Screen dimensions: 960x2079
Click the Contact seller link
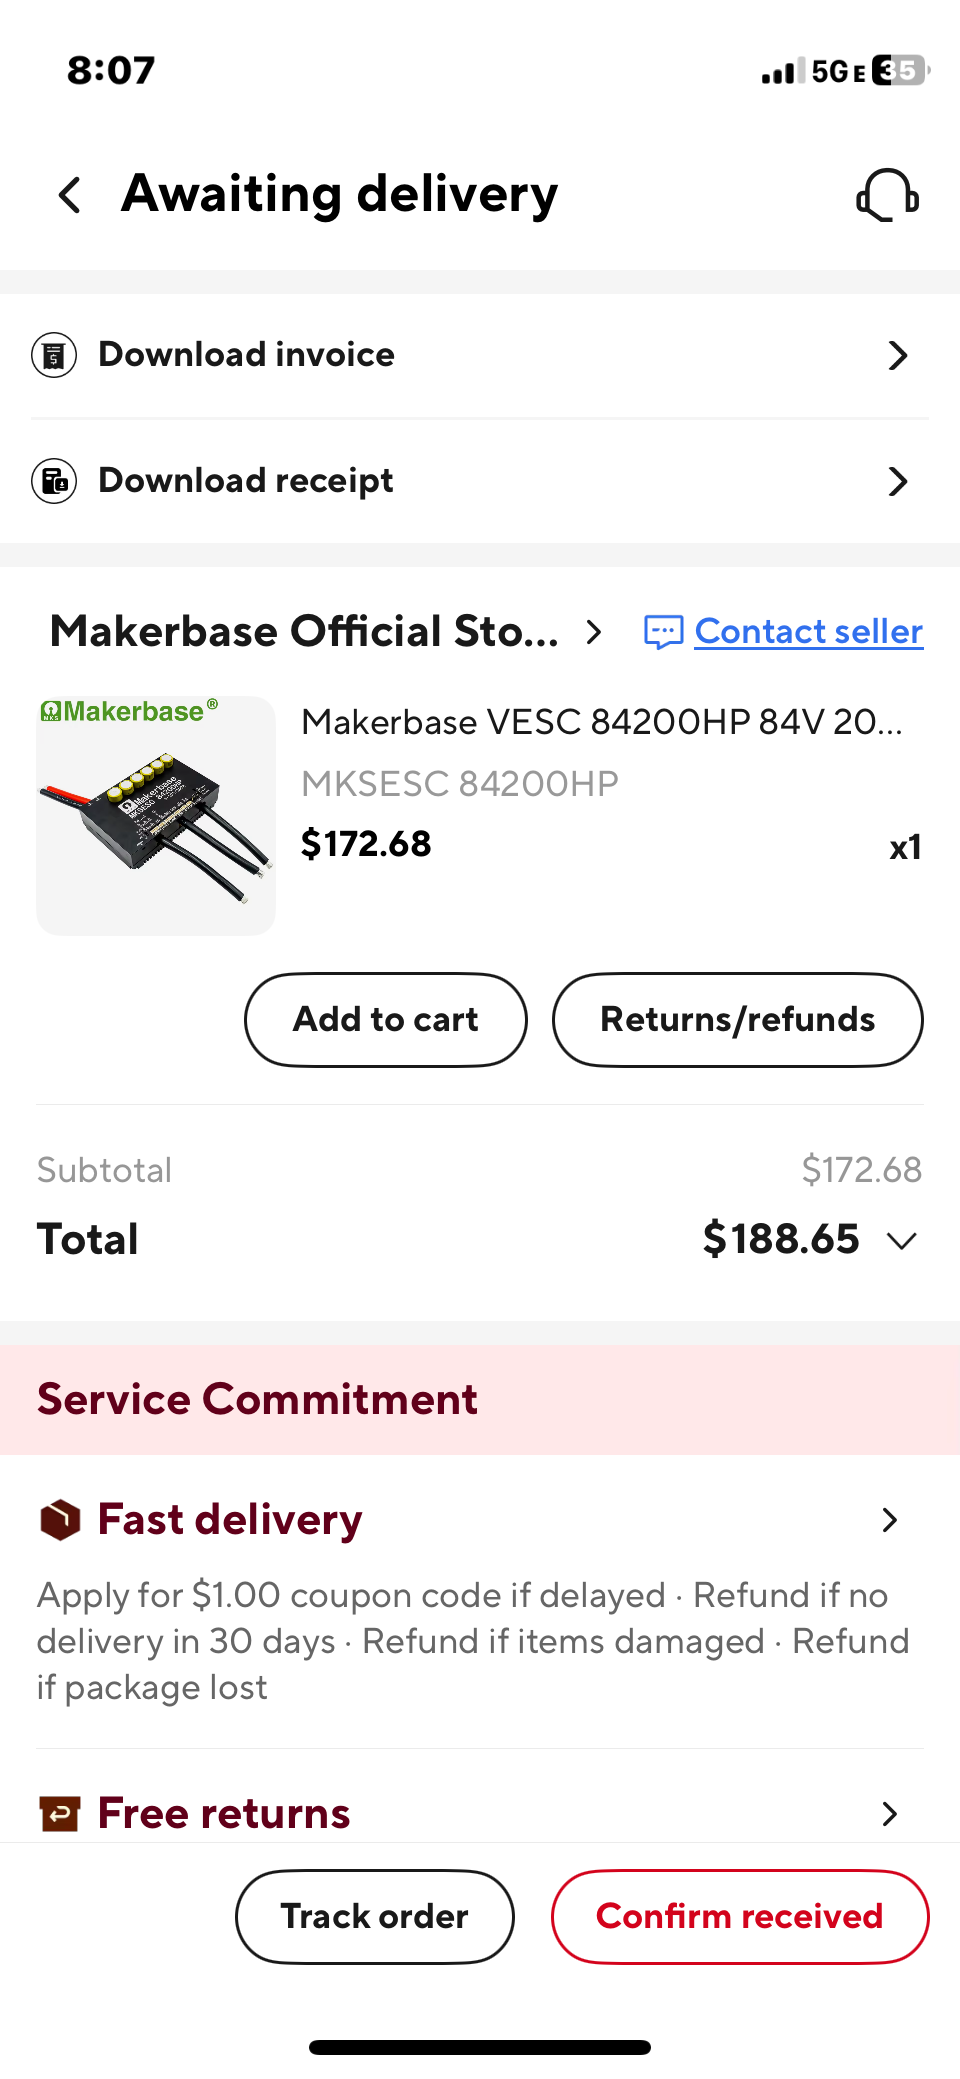808,632
